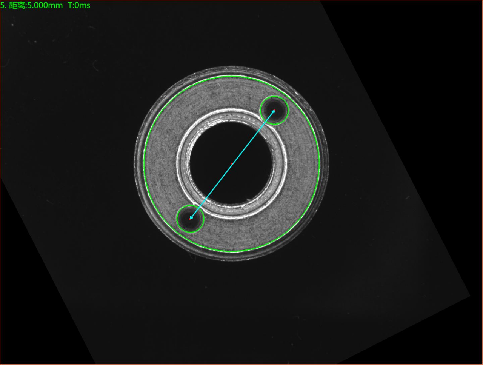Click the red center point of the part

click(x=232, y=163)
